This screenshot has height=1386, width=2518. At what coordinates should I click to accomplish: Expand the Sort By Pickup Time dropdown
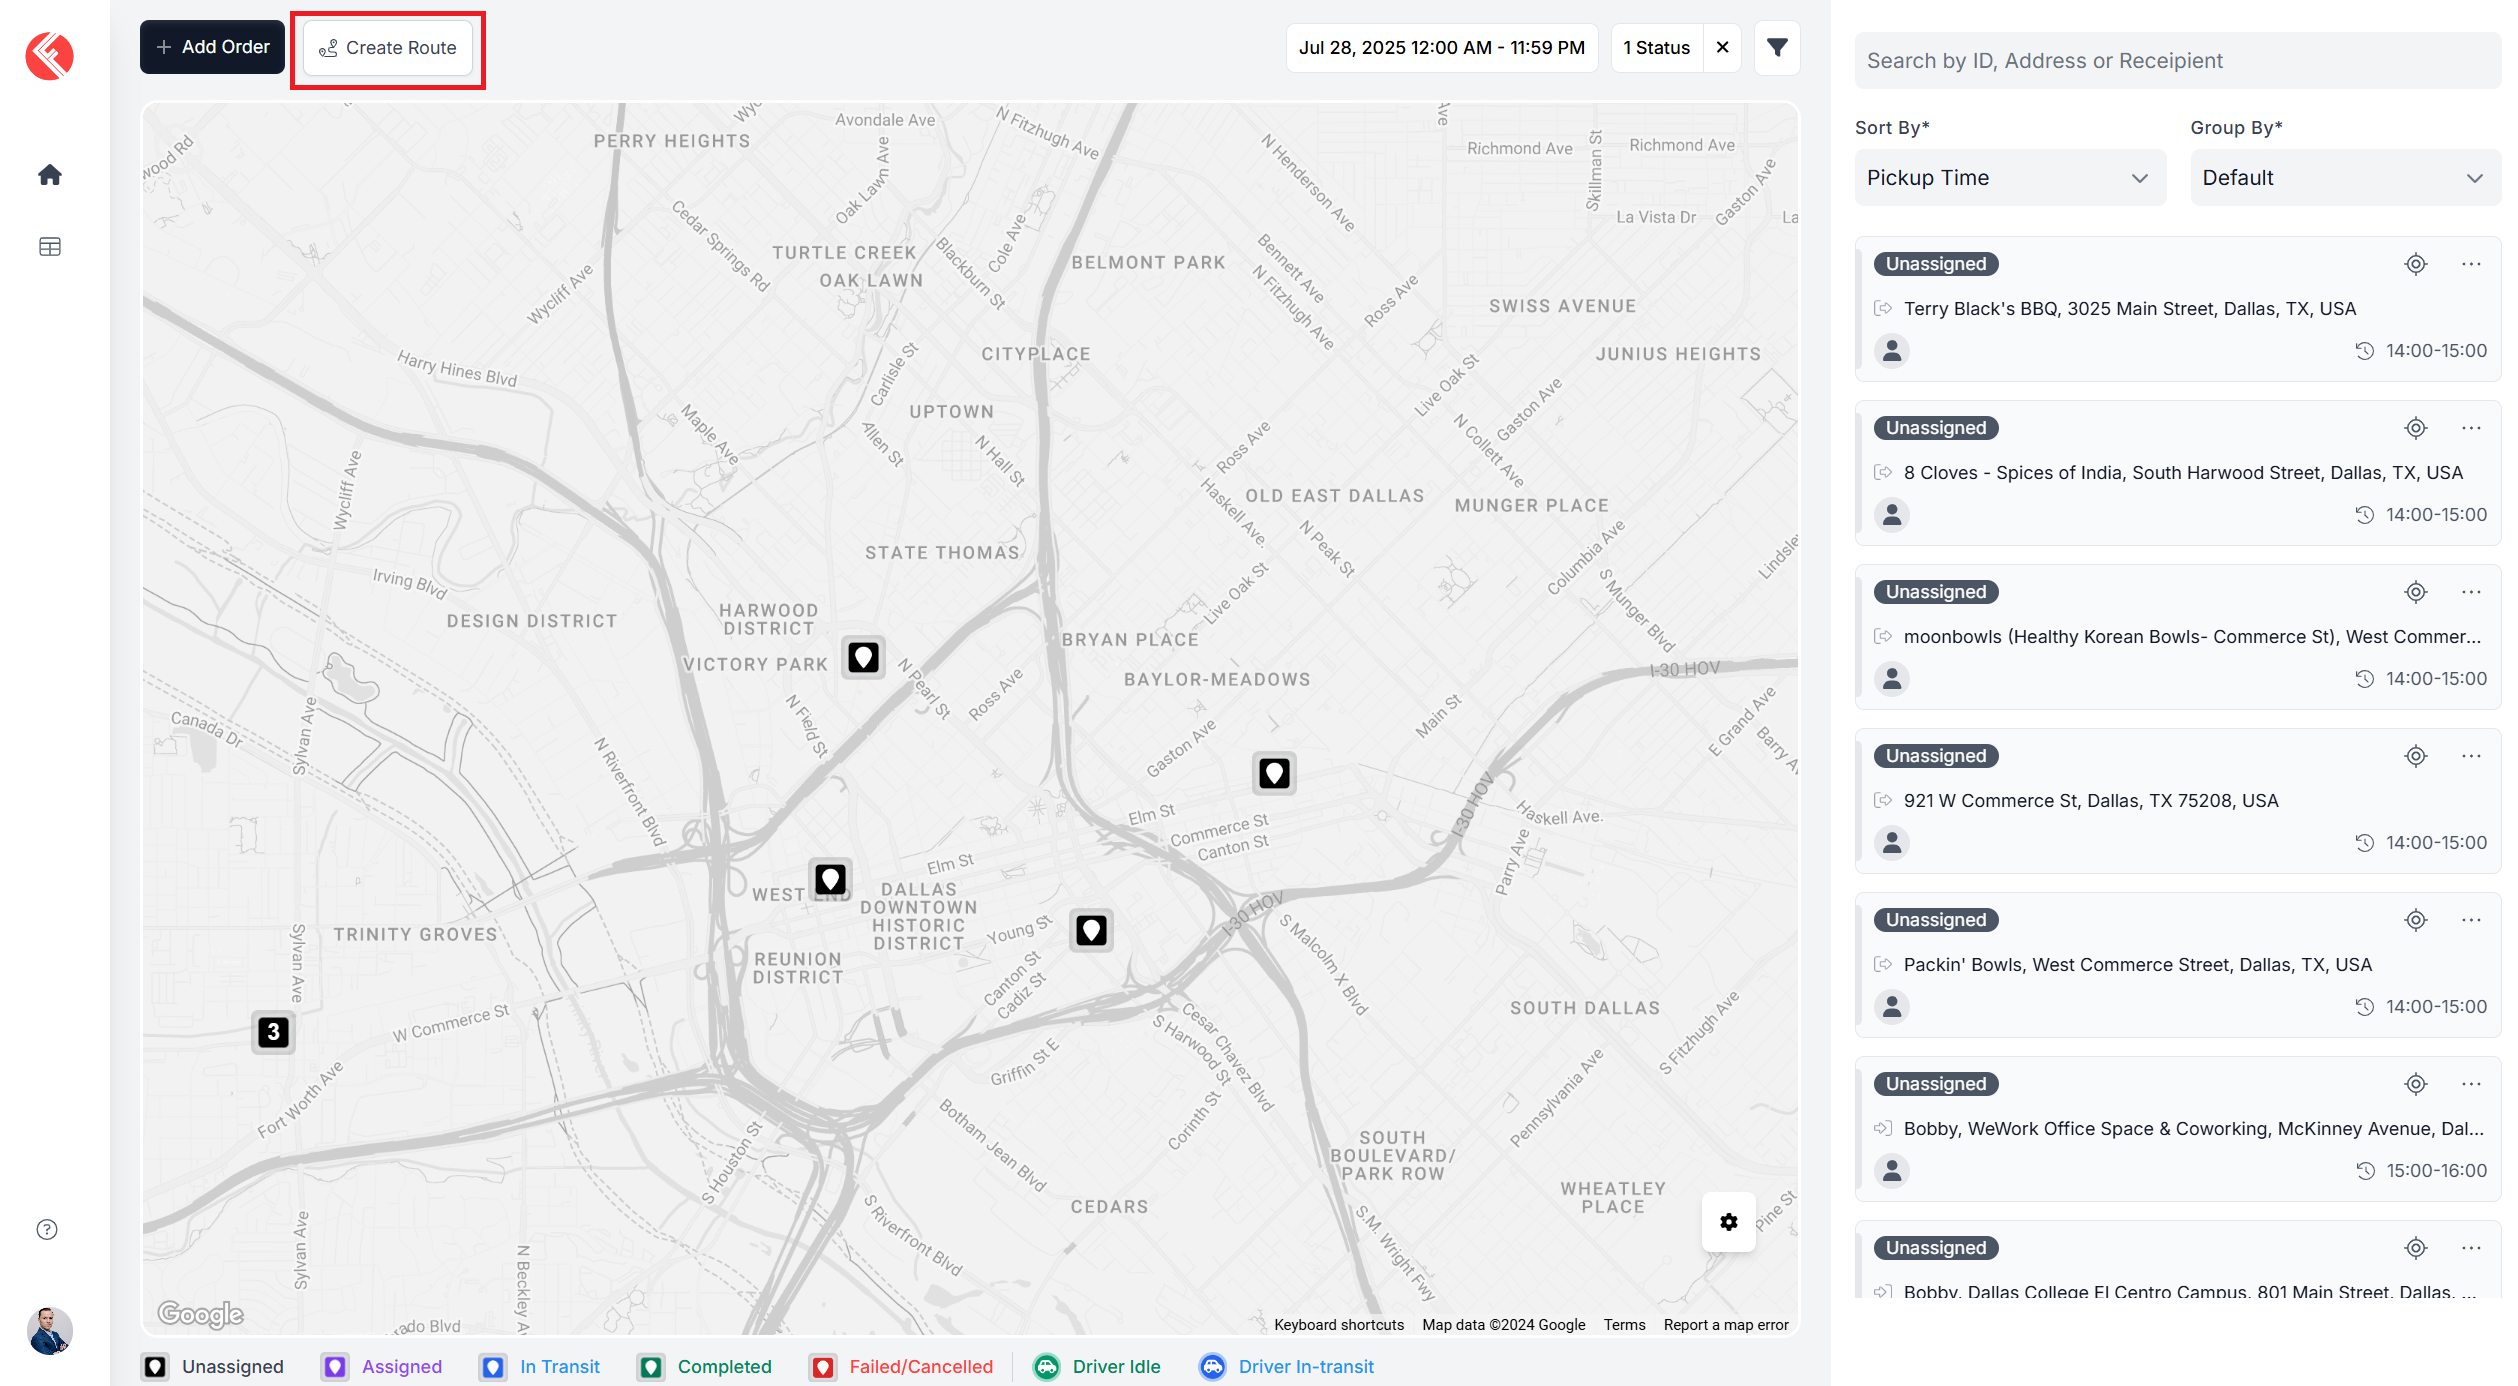[2009, 178]
